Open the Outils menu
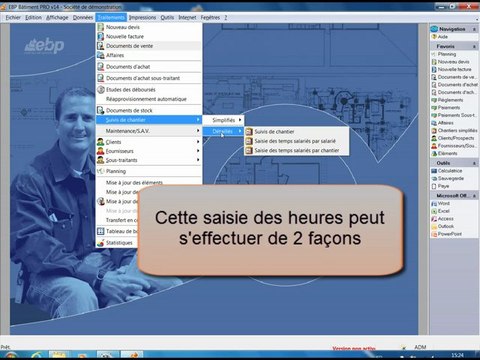 167,17
